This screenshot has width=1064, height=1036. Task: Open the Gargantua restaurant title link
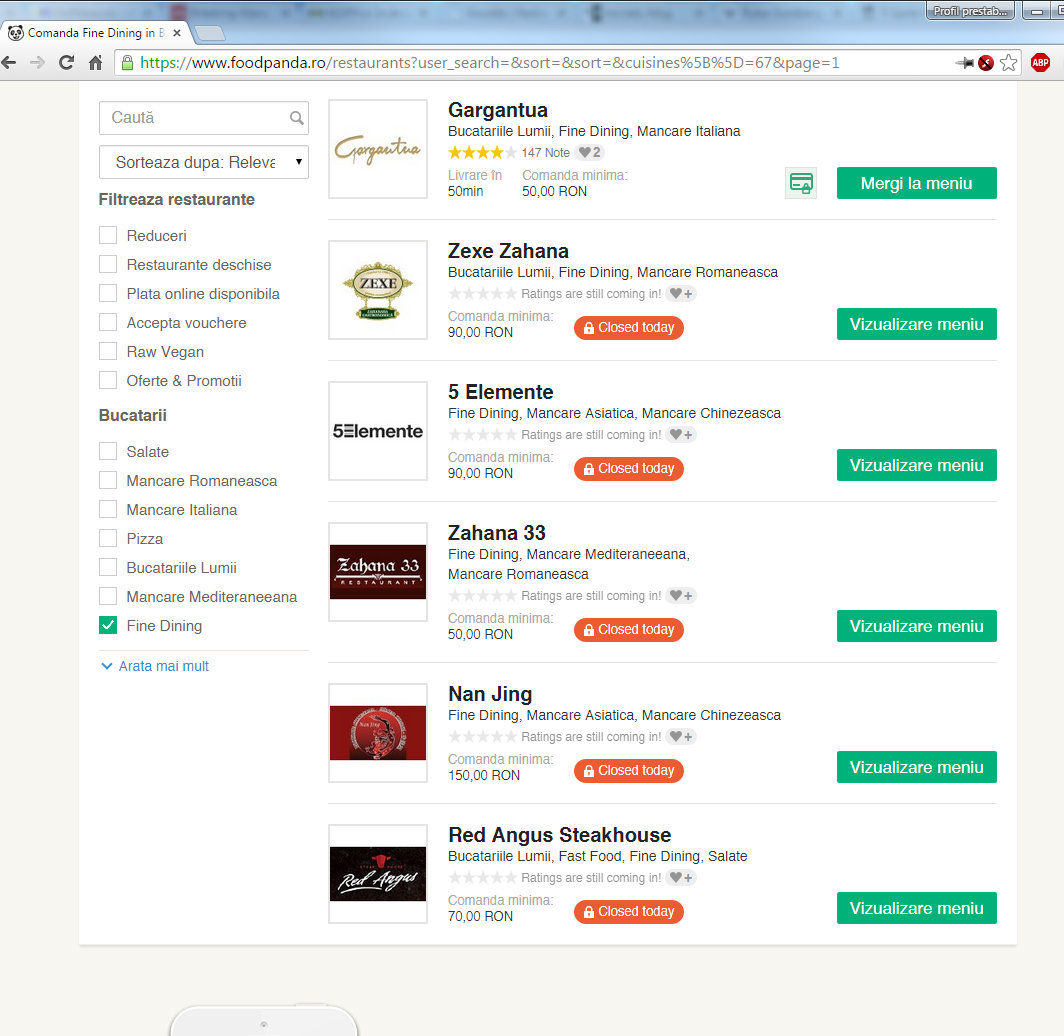(497, 110)
